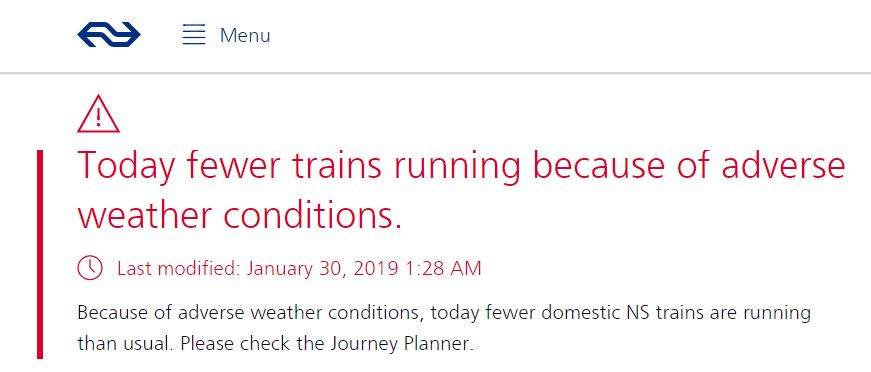Open the hamburger menu icon
The width and height of the screenshot is (871, 372).
(x=194, y=34)
